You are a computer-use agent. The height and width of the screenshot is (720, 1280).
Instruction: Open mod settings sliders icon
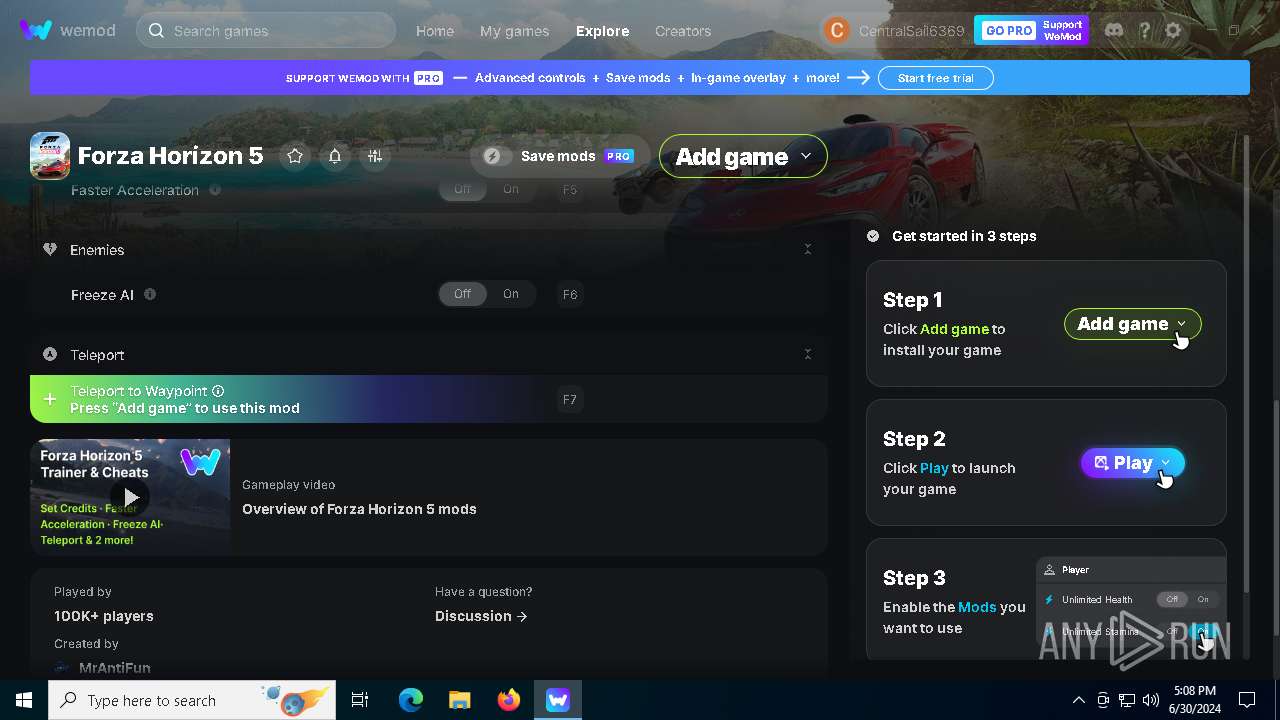point(375,156)
